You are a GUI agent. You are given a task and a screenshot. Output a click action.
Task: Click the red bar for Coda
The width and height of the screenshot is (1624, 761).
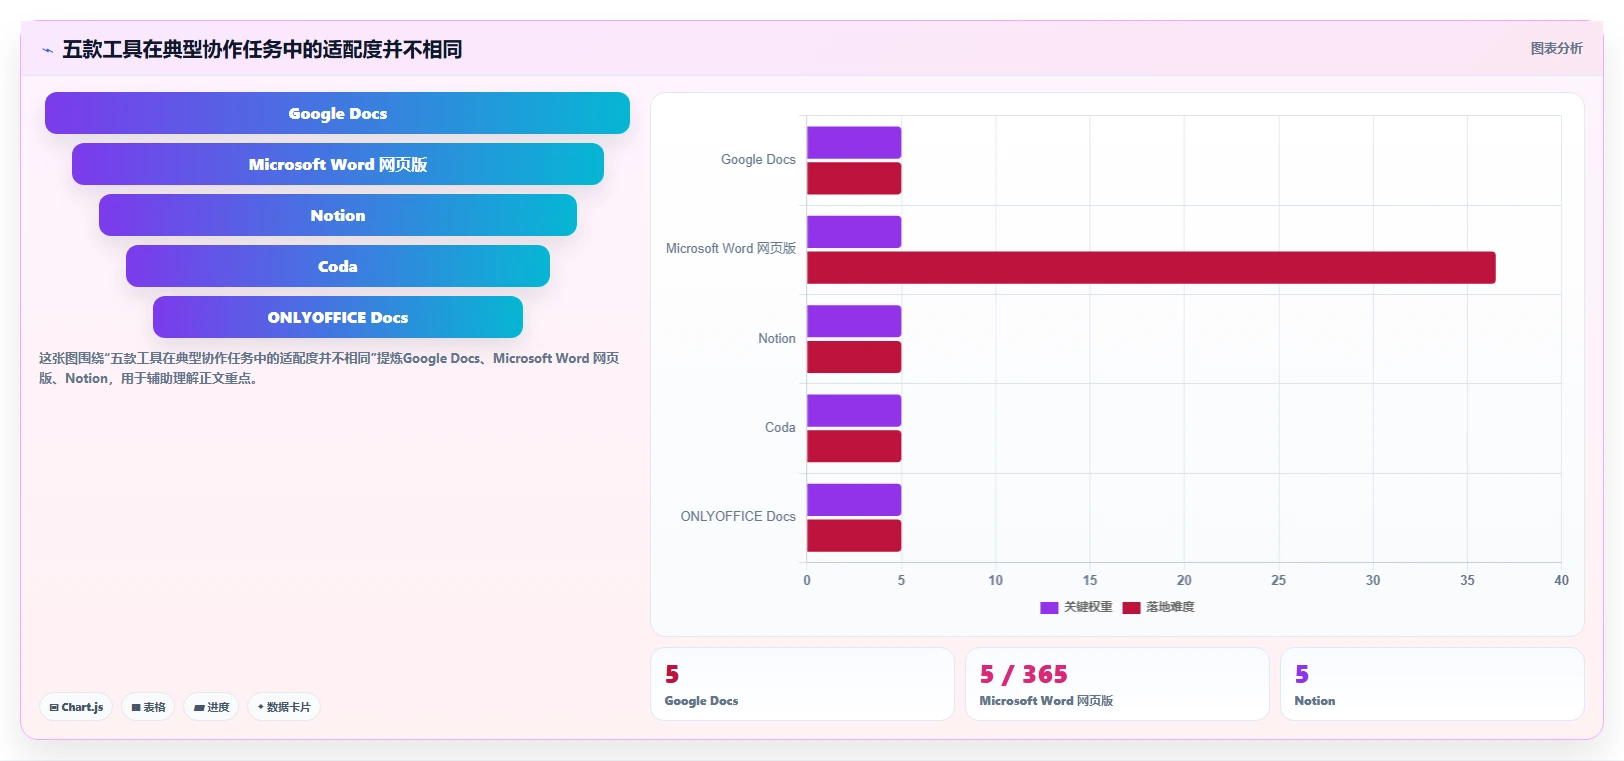tap(854, 446)
